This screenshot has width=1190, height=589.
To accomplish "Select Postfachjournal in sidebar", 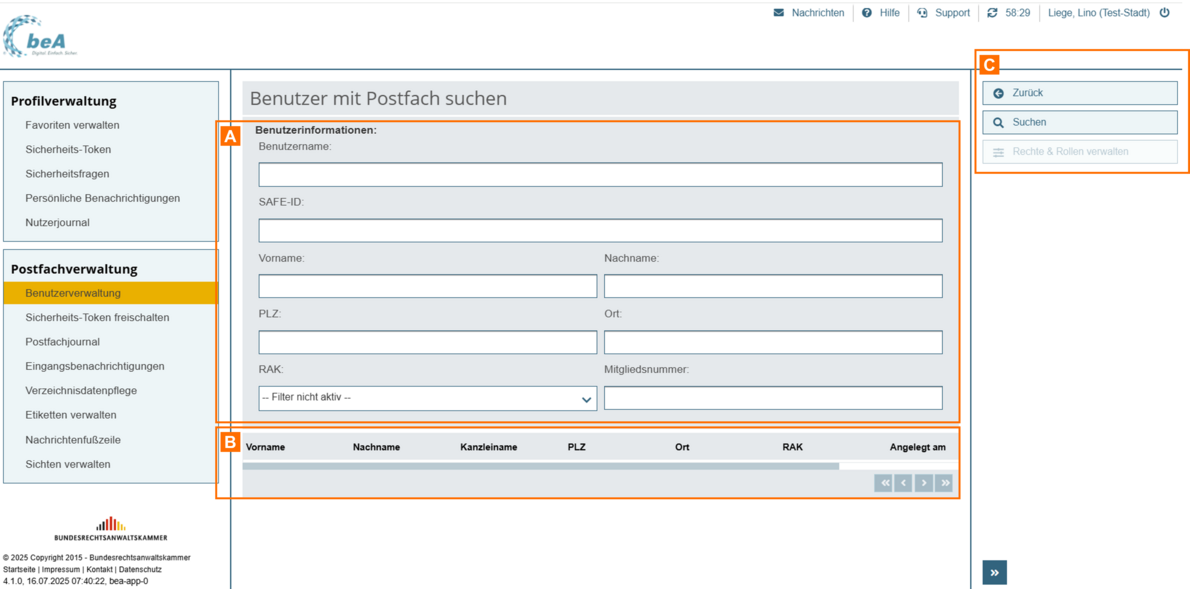I will coord(62,342).
